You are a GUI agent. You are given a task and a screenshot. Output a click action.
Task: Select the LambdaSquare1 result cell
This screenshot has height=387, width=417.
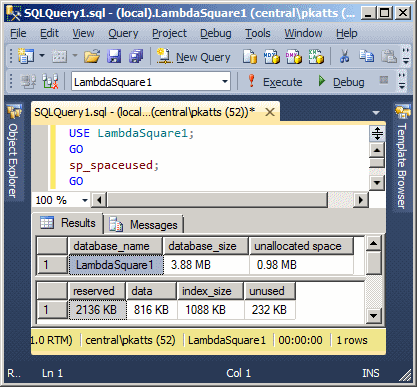pyautogui.click(x=116, y=265)
